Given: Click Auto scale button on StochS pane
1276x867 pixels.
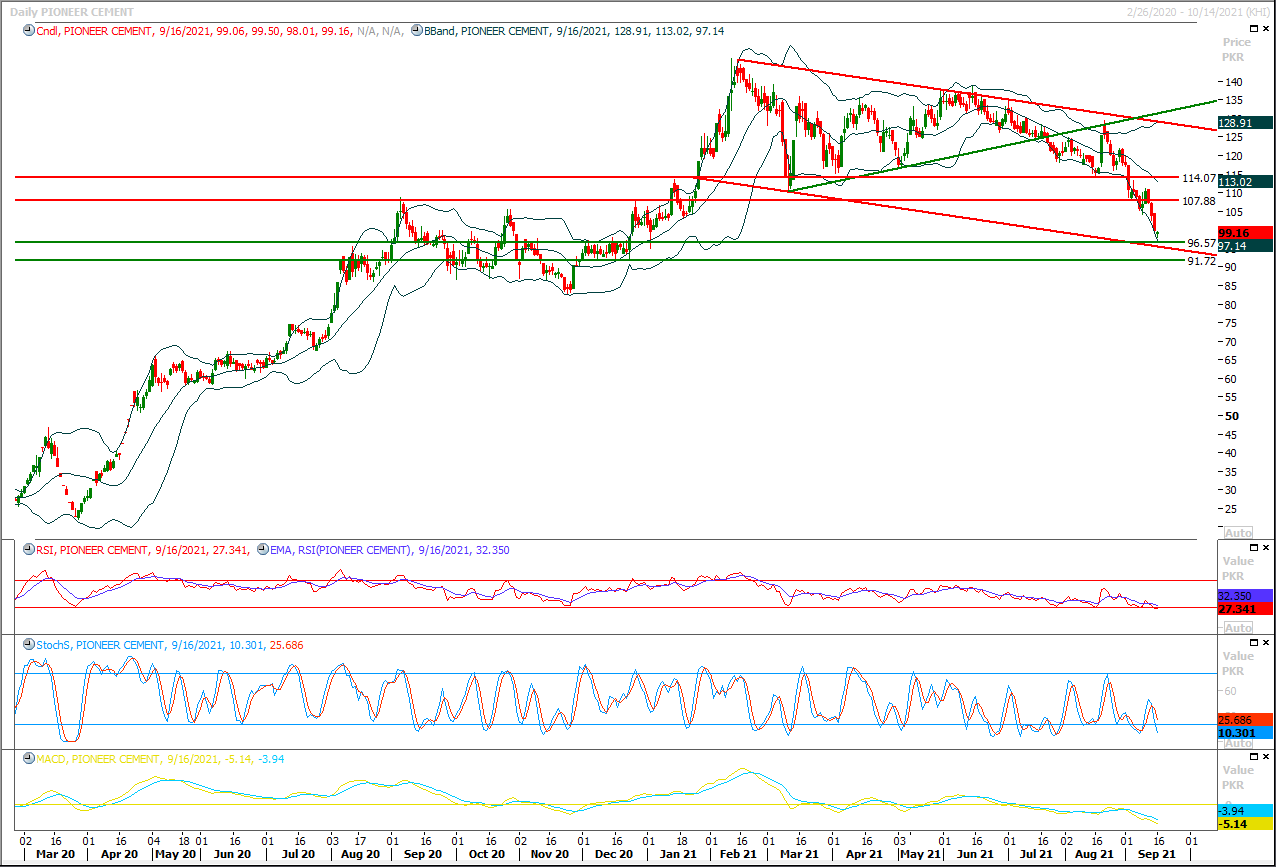Looking at the screenshot, I should [x=1237, y=743].
